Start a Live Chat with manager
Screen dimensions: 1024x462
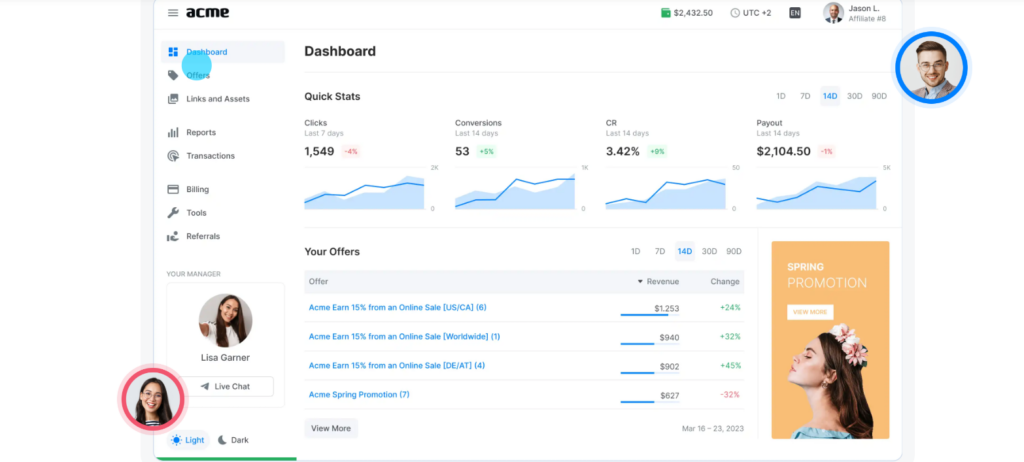225,386
